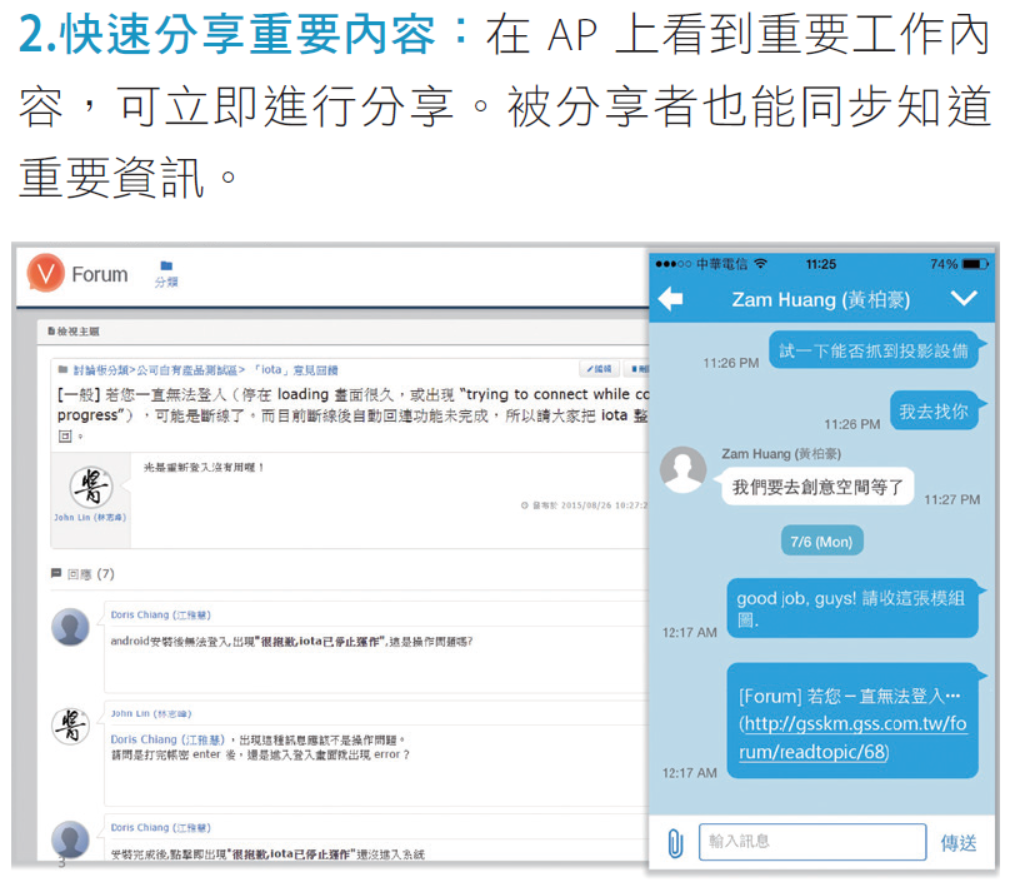
Task: Click John Lin's avatar in topic post
Action: coord(90,488)
